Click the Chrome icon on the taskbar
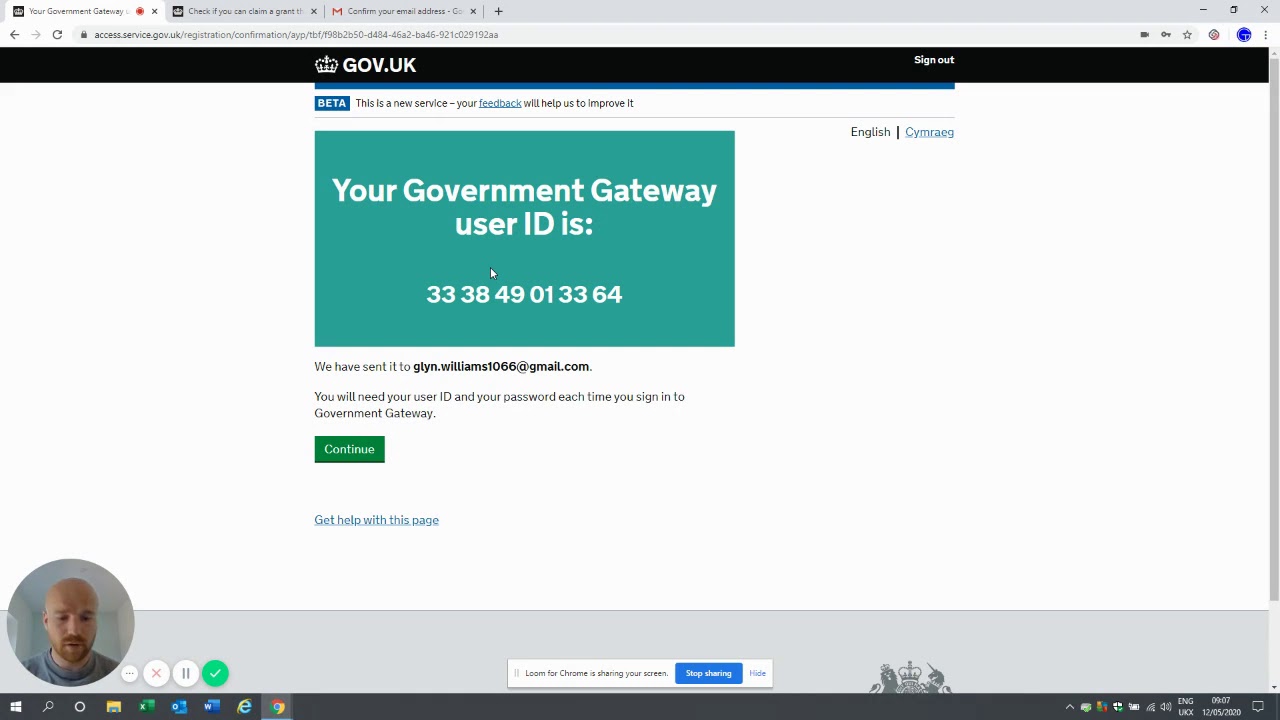 [277, 707]
